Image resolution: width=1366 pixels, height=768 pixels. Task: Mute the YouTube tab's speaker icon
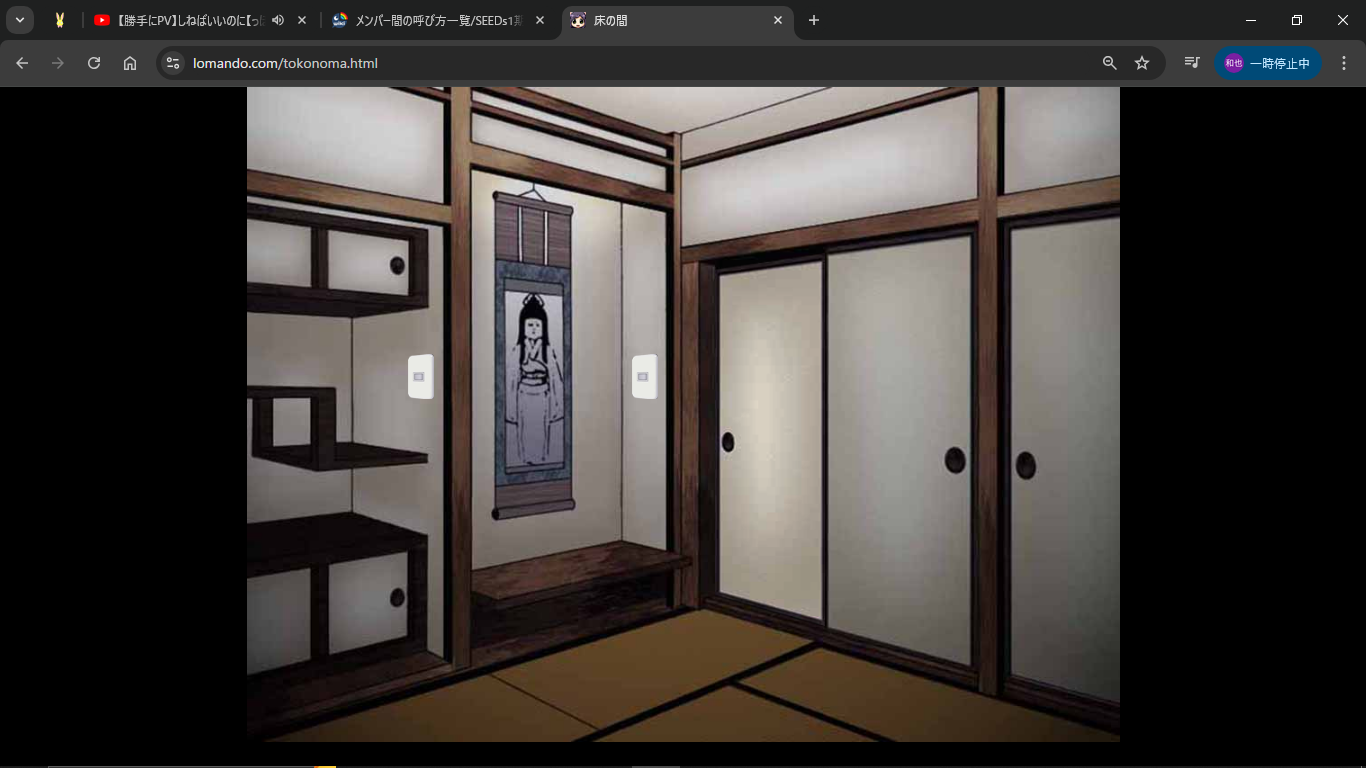278,20
